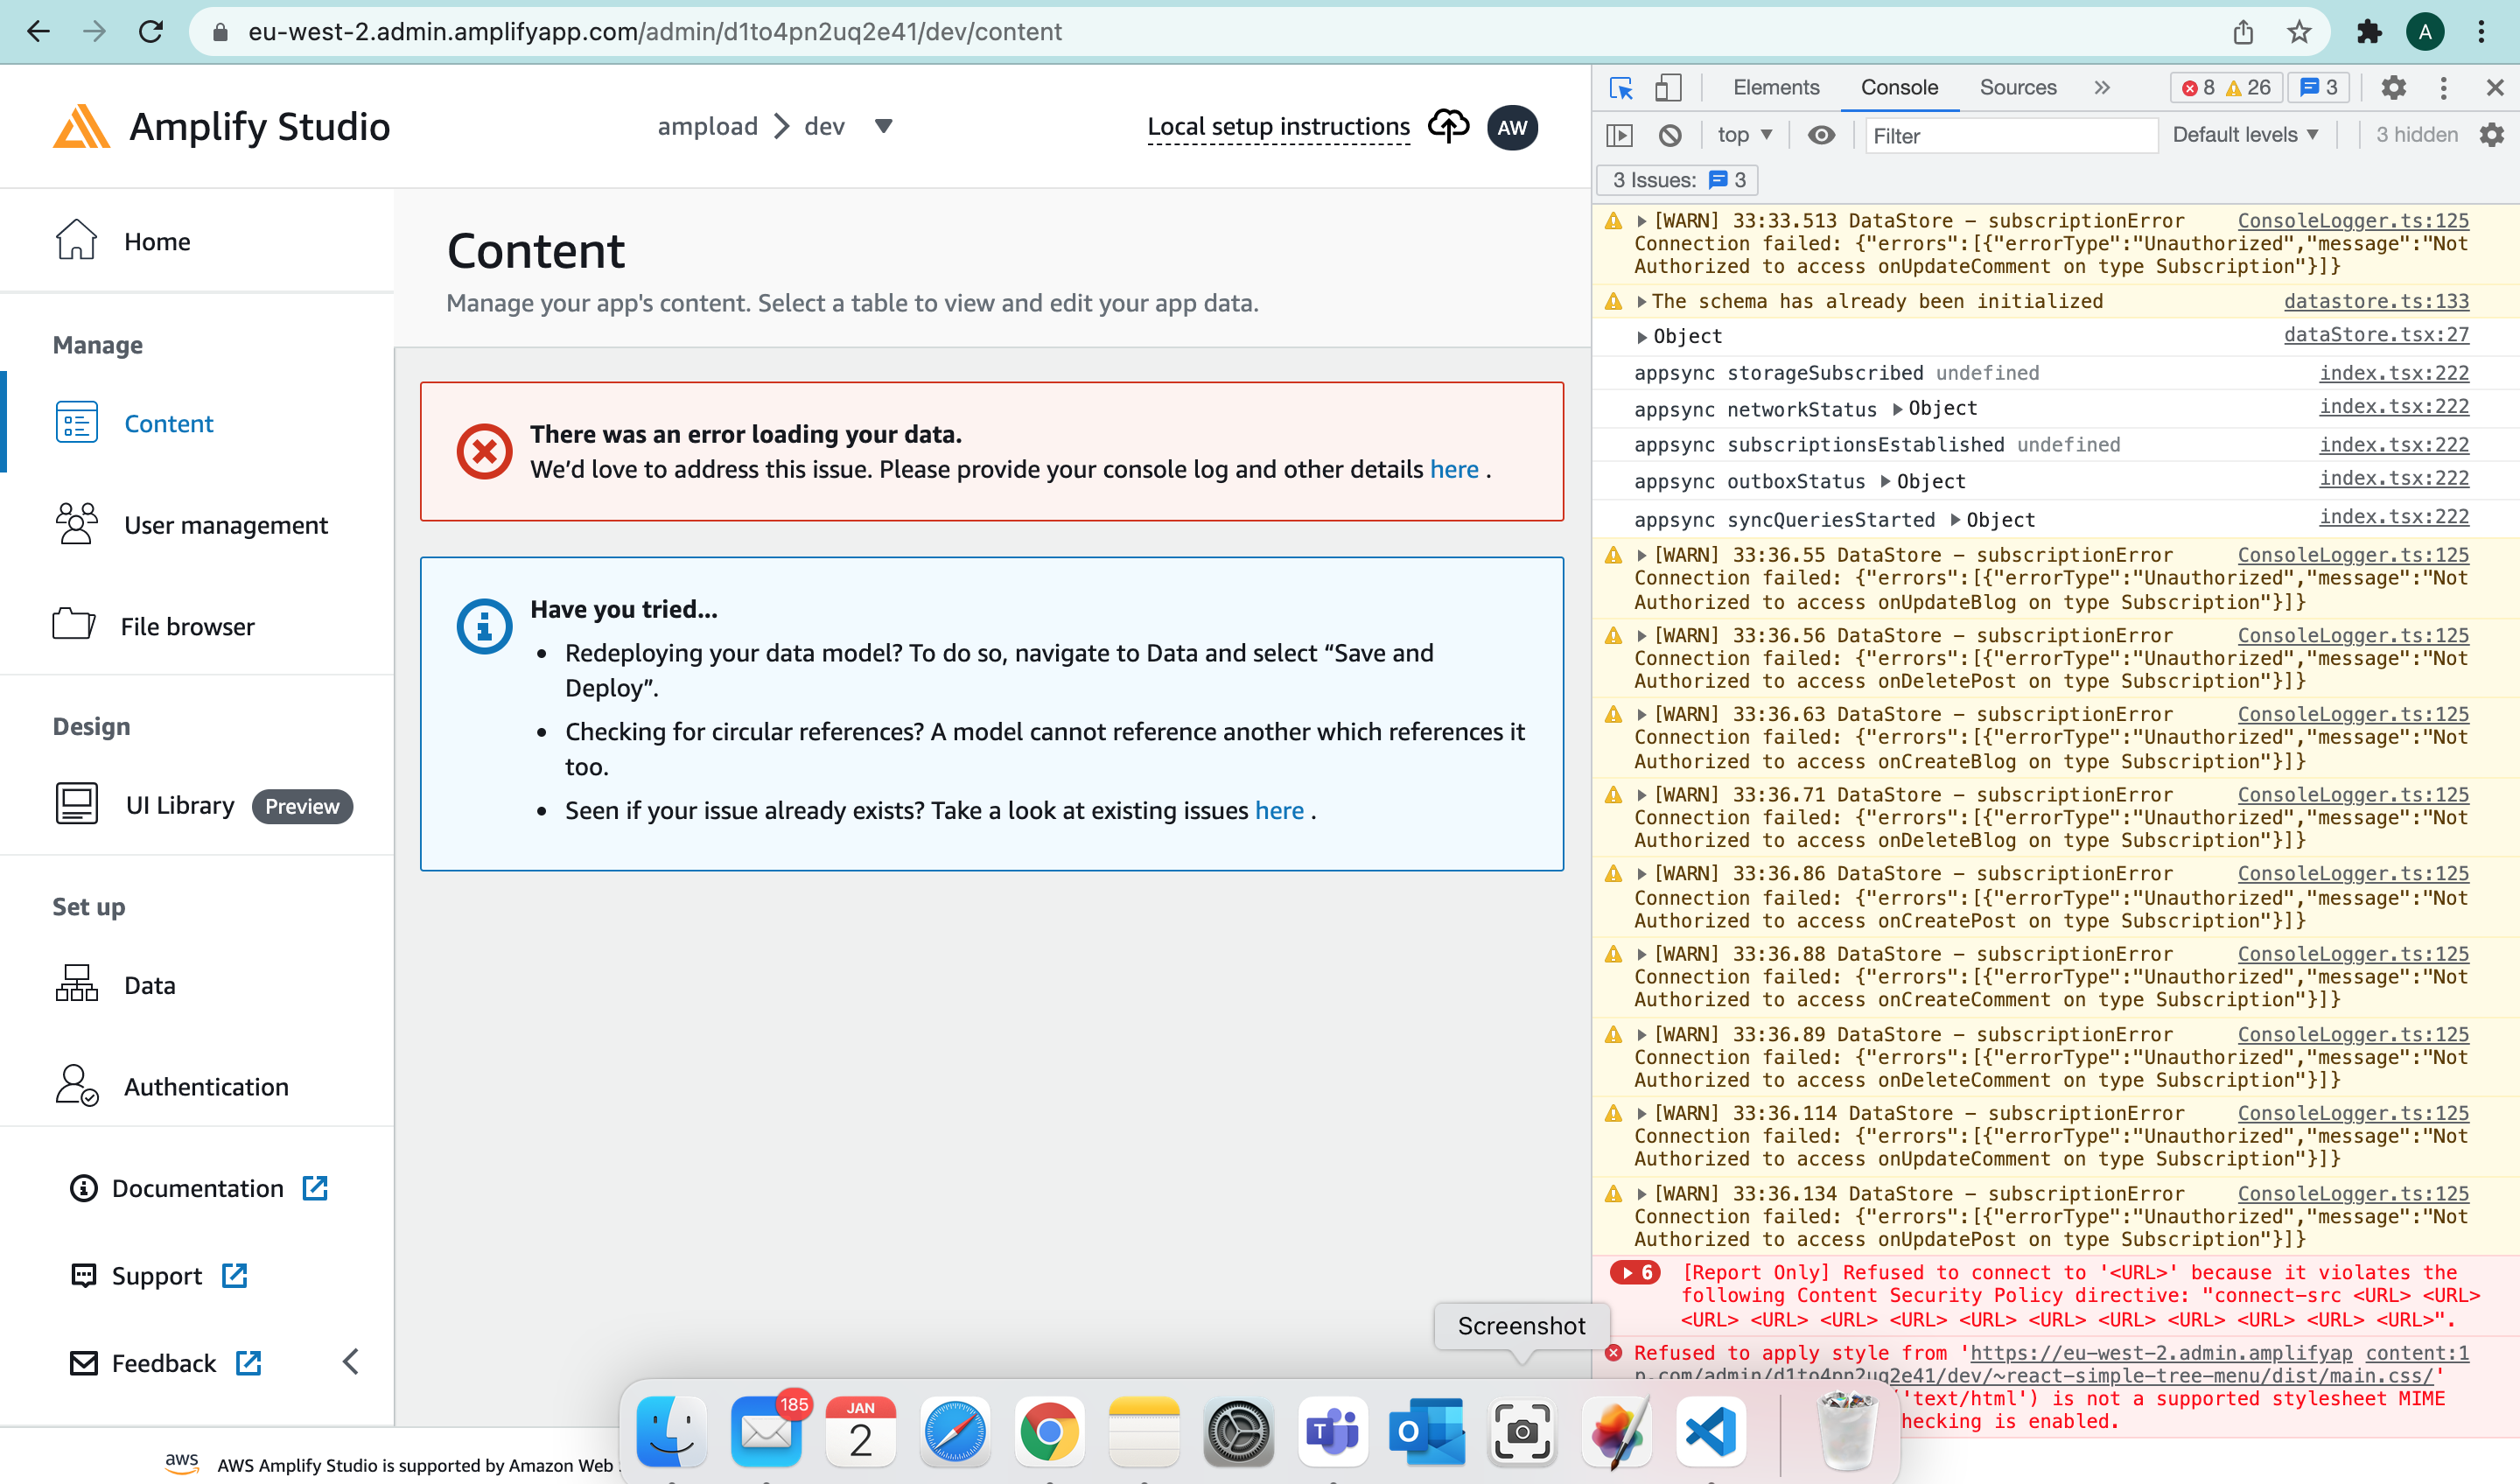Open the dataStore.tsx:27 source link
The image size is (2520, 1484).
click(2376, 335)
